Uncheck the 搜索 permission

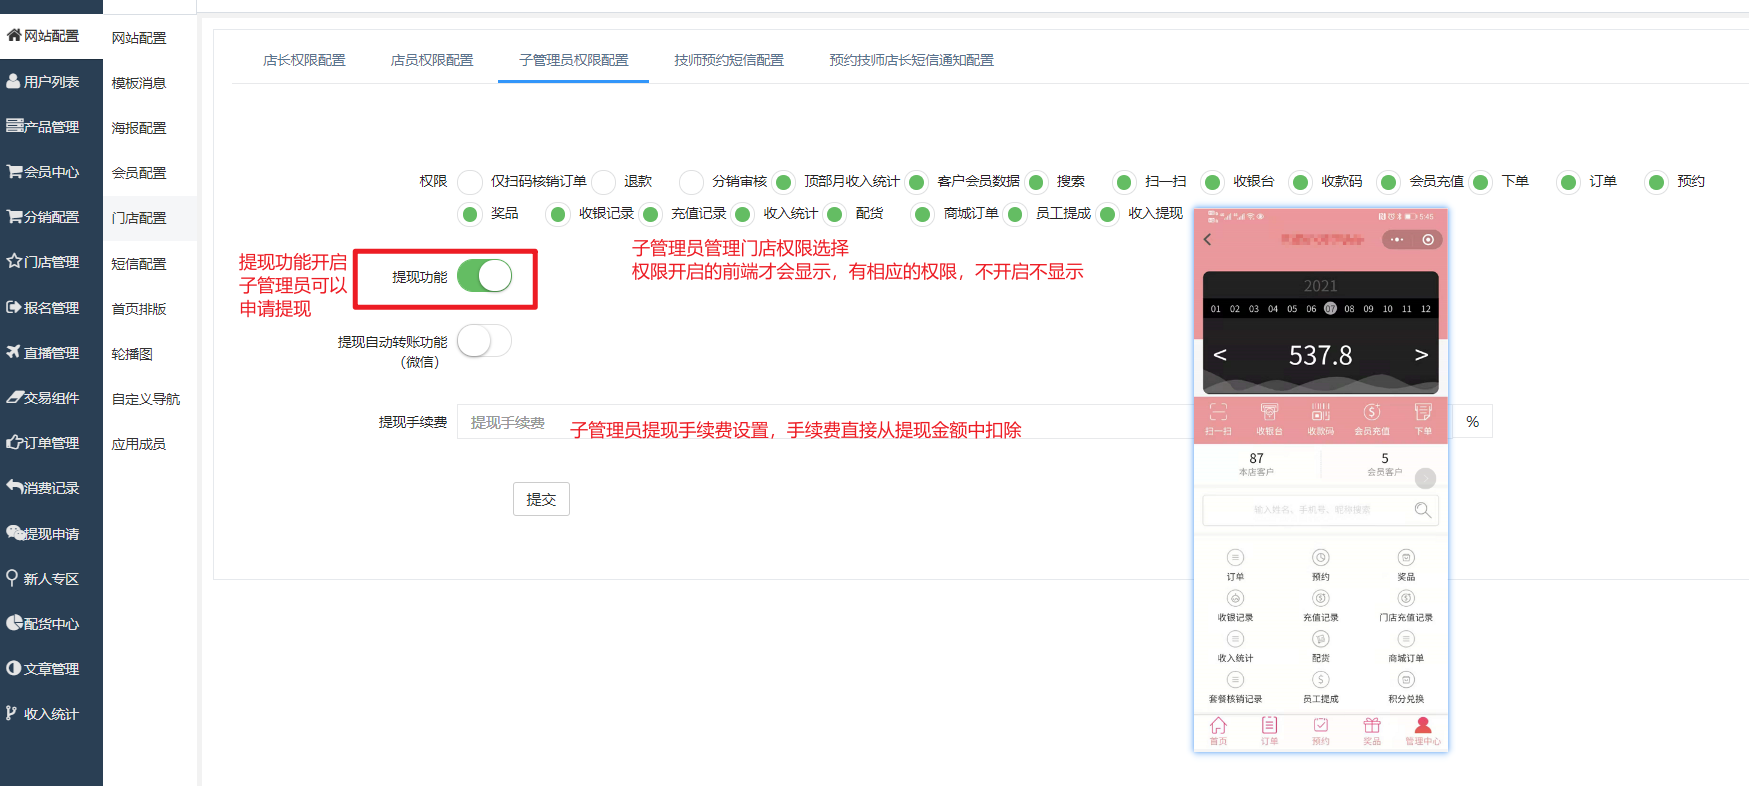pyautogui.click(x=1036, y=182)
